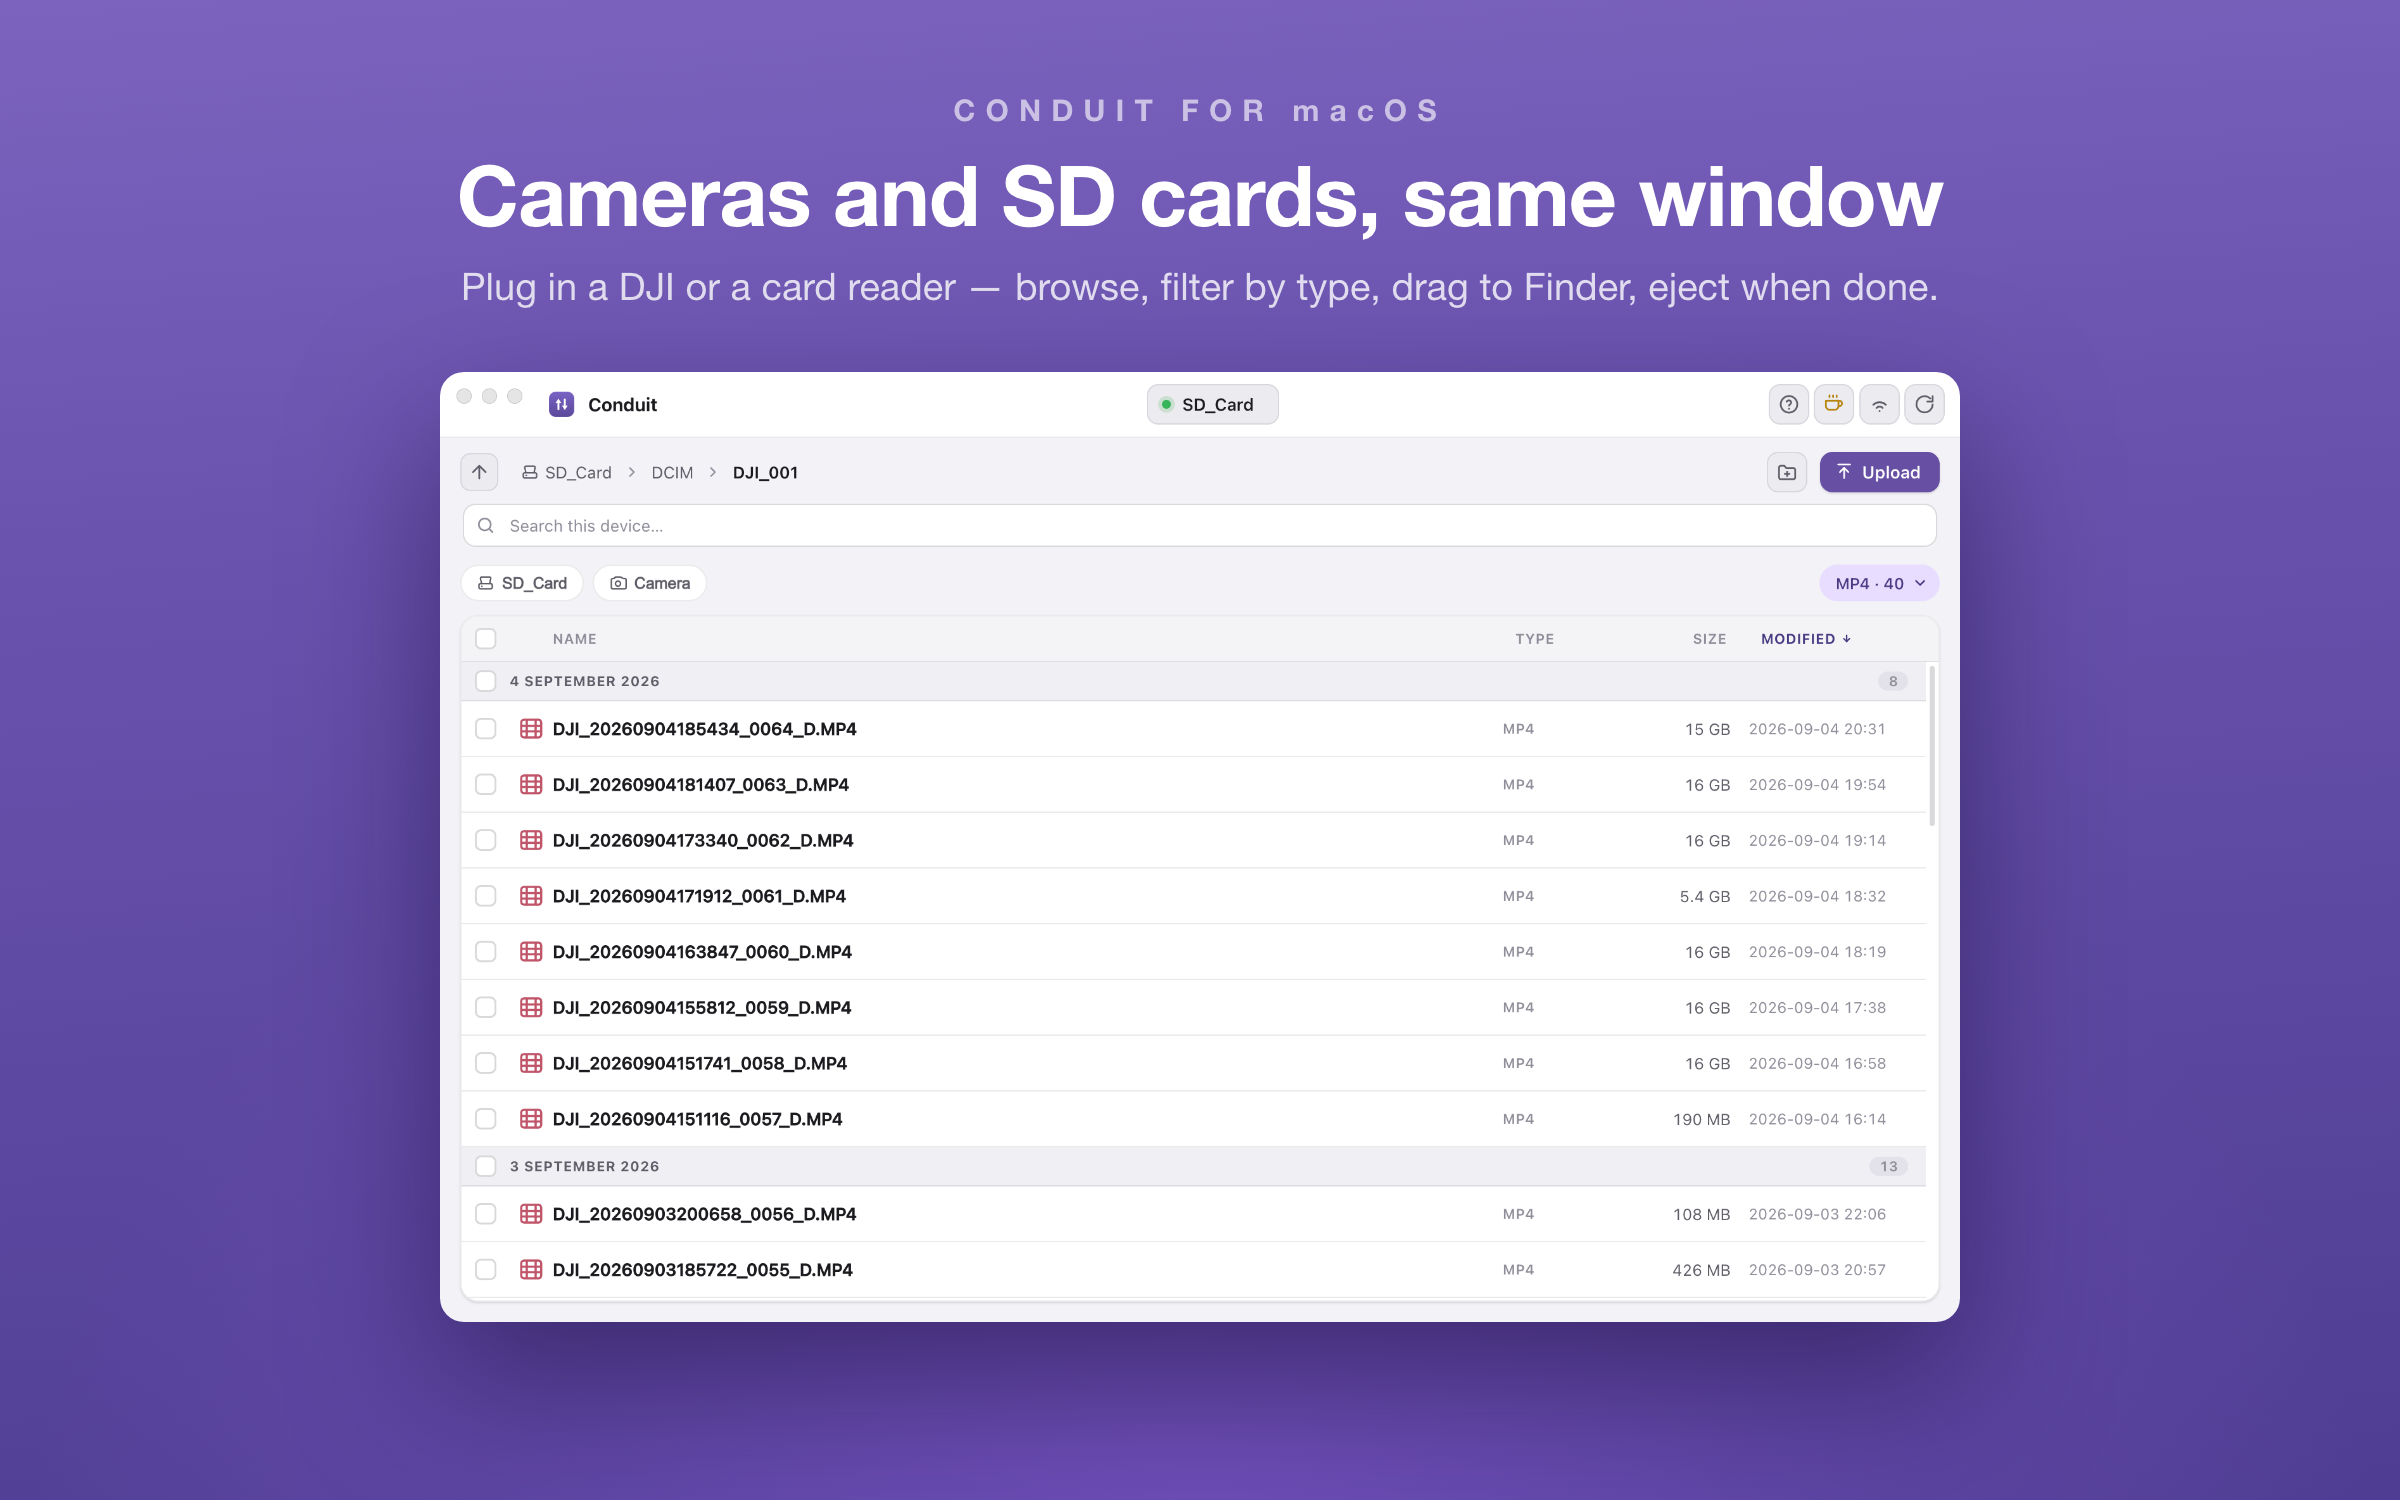Click video icon for DJI_20260904151116_0057_D.MP4
Screen dimensions: 2400x1500
(531, 1119)
